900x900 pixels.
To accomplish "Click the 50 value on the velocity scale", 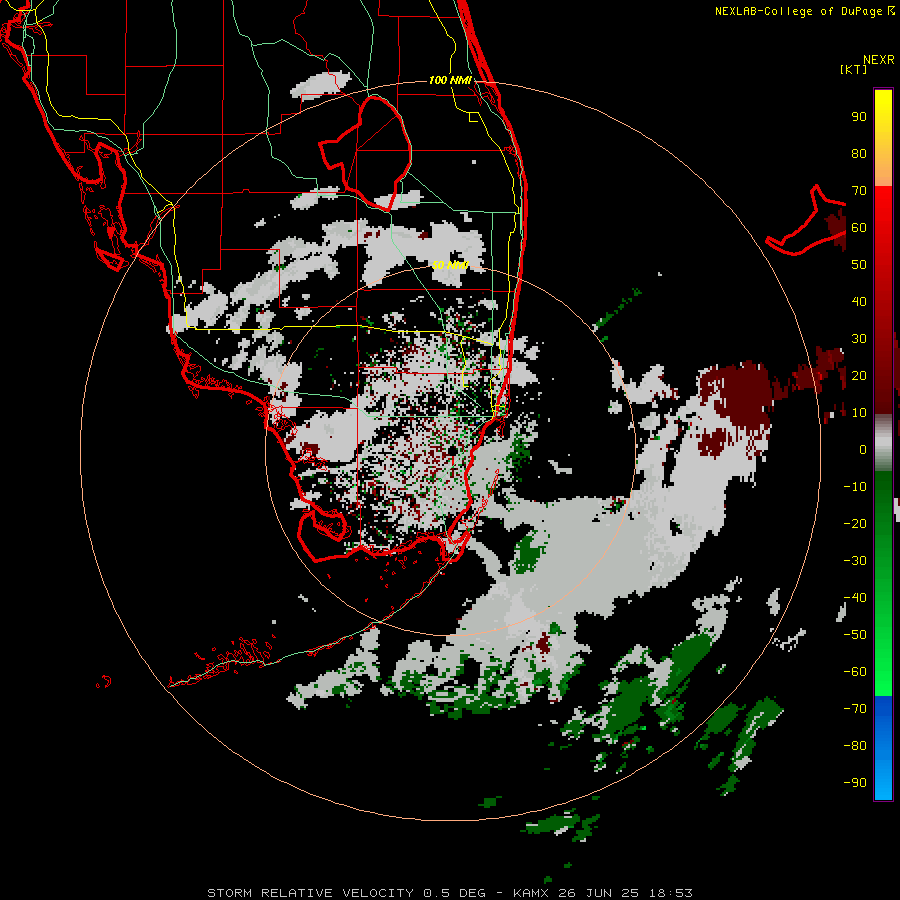I will coord(859,265).
